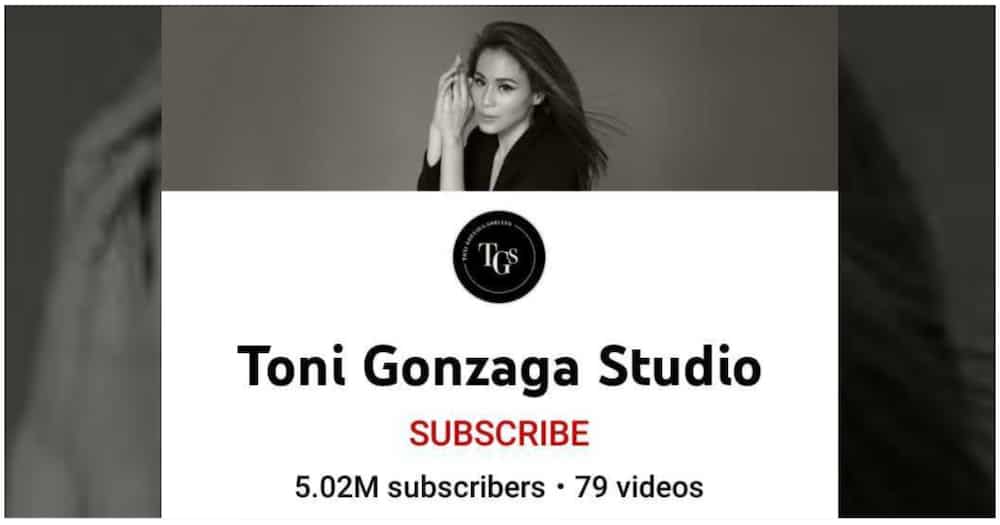Click the white space left of the TGS avatar
This screenshot has width=1000, height=525.
pos(306,256)
